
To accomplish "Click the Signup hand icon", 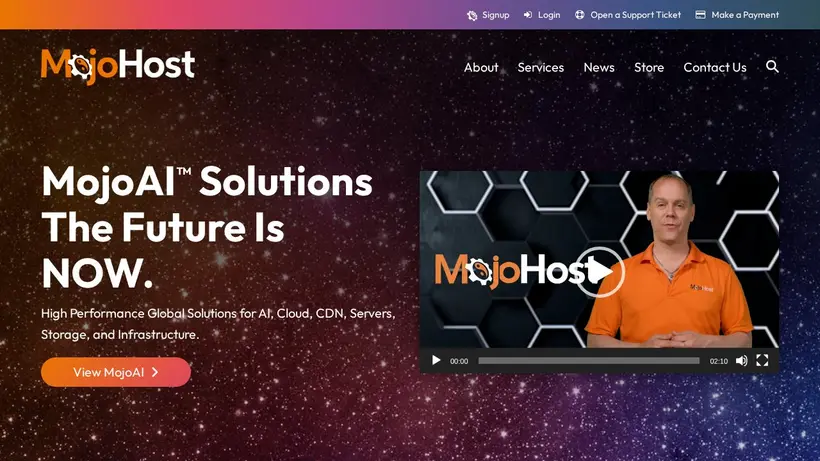I will coord(472,15).
